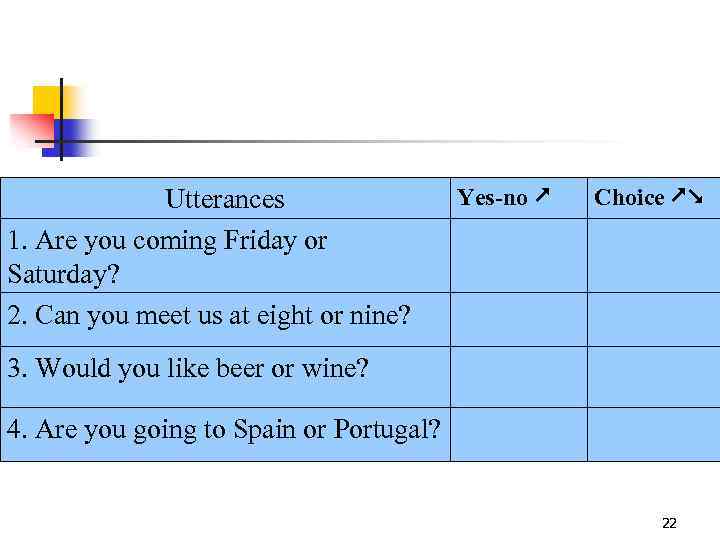Click the slide number 22
Screen dimensions: 720x540
pyautogui.click(x=669, y=523)
